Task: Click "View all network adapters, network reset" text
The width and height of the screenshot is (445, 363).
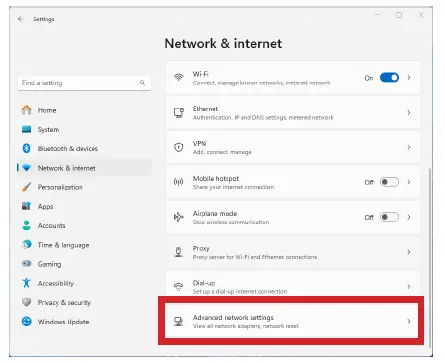Action: click(246, 326)
